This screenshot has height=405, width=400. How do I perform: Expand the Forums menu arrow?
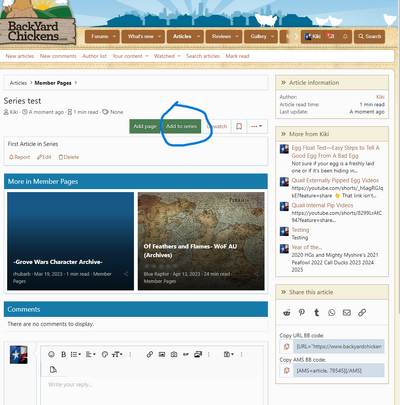click(114, 36)
